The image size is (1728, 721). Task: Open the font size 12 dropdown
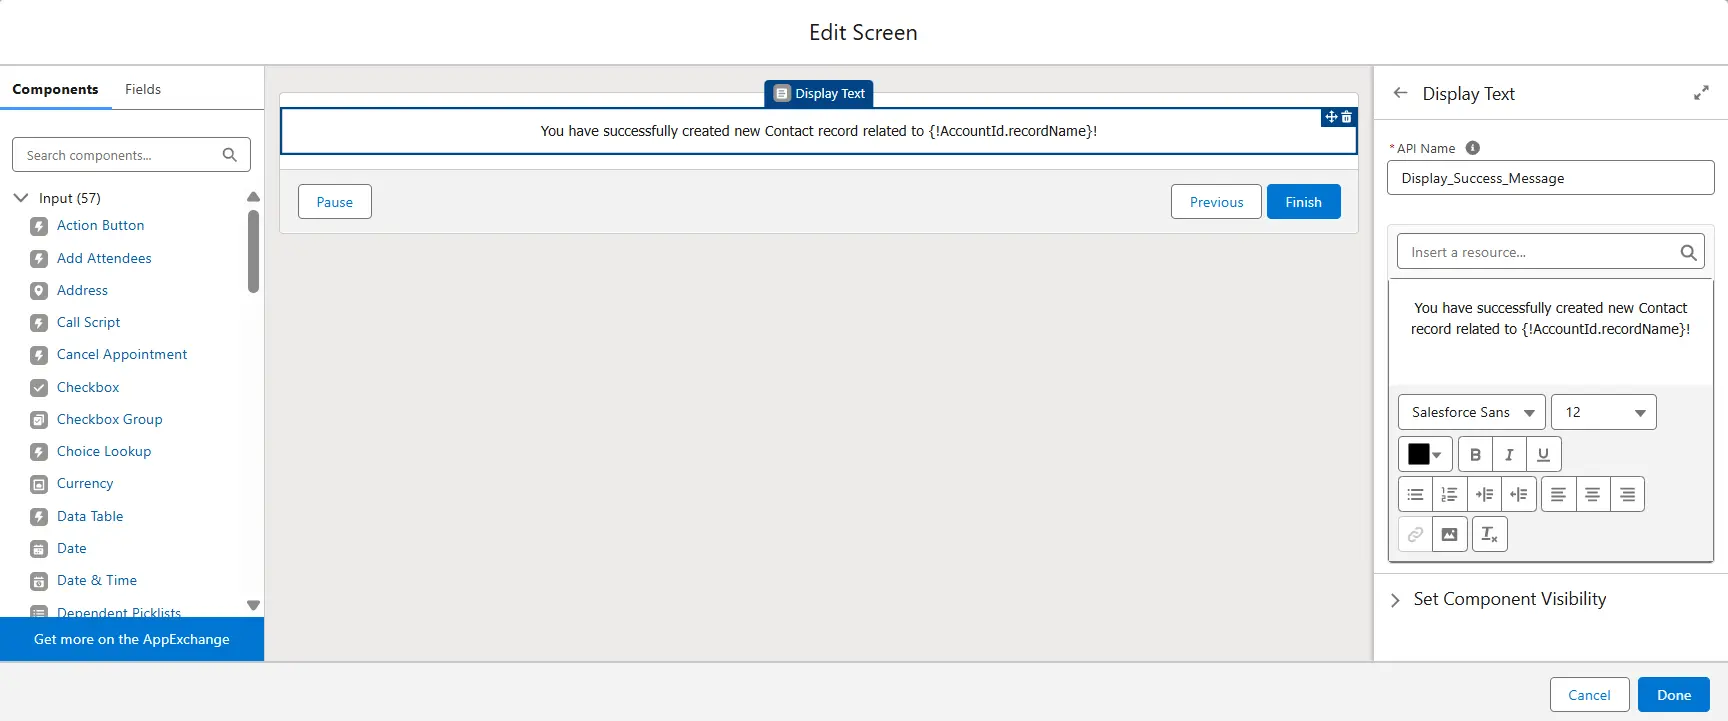click(1603, 412)
